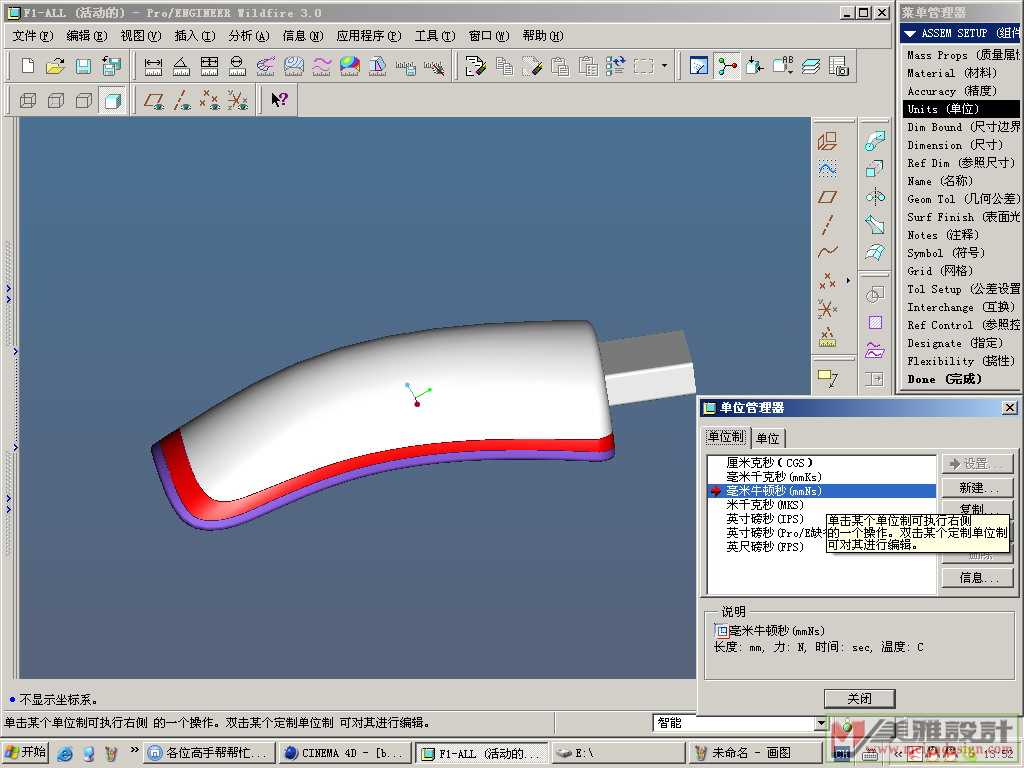Click the Mirror tool in the right toolbar

tap(875, 196)
